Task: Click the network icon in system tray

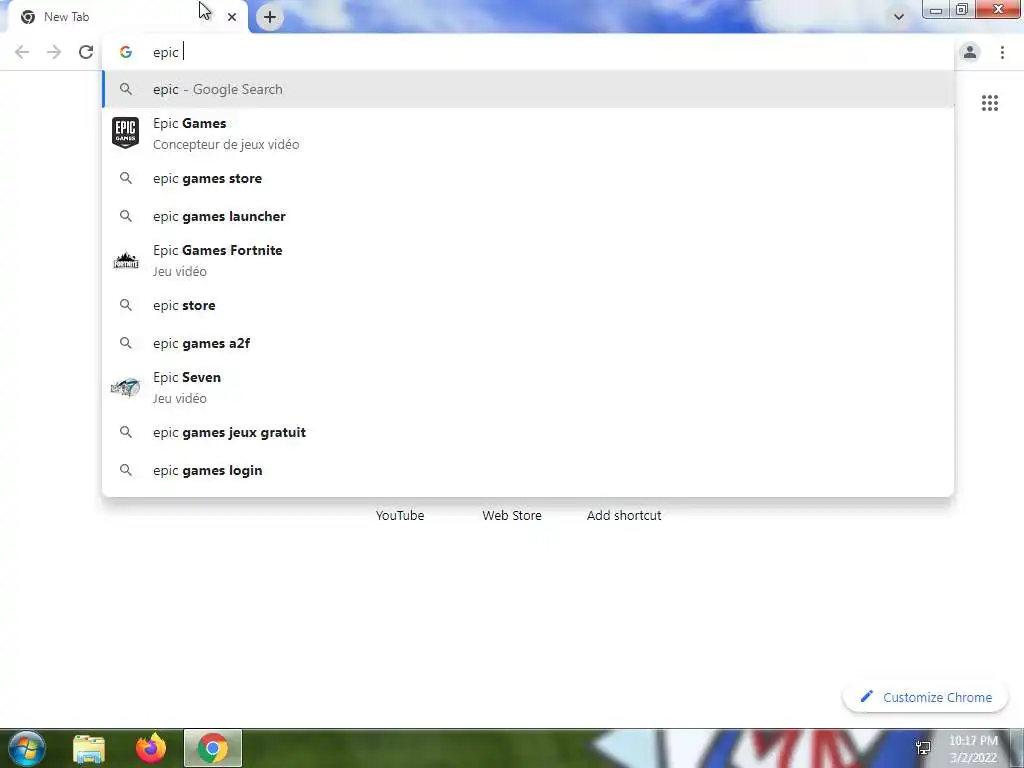Action: 923,748
